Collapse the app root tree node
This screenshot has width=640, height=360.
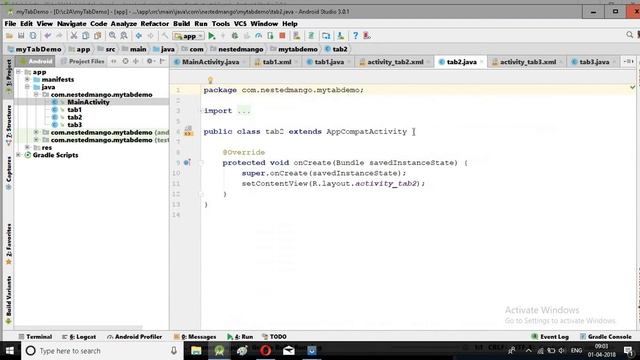[x=18, y=72]
